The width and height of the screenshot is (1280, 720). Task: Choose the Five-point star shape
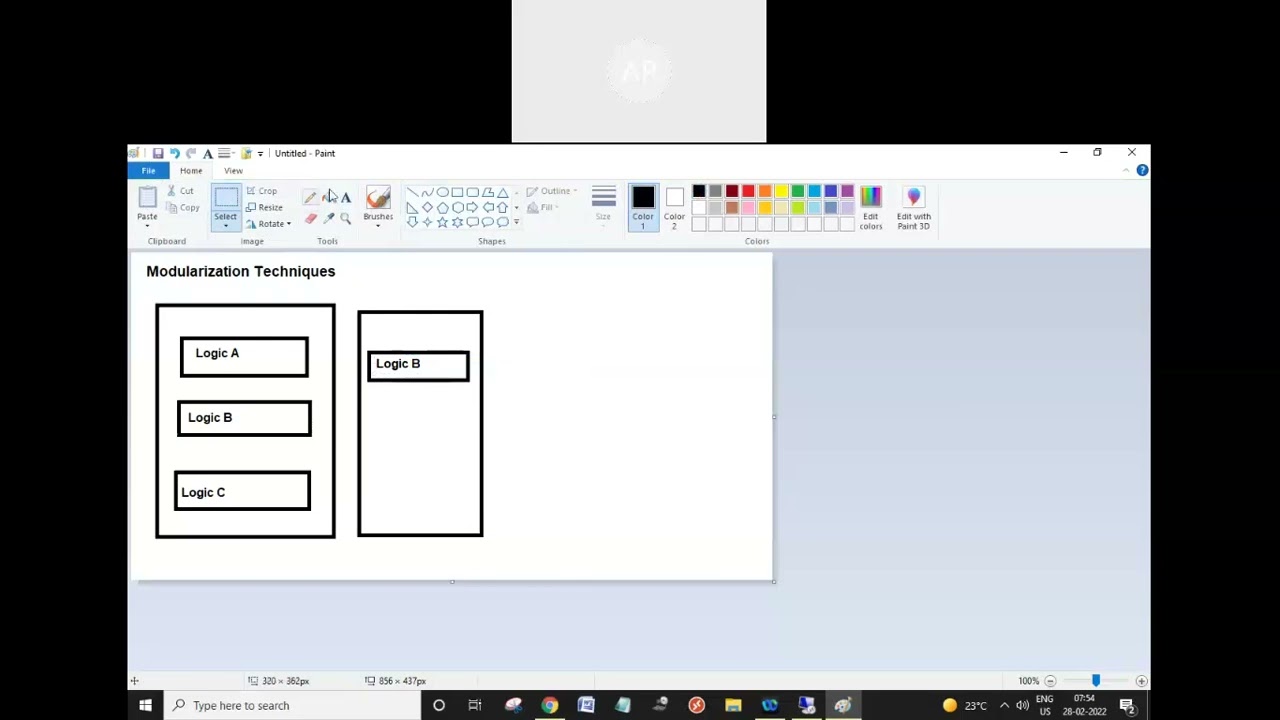click(x=442, y=222)
